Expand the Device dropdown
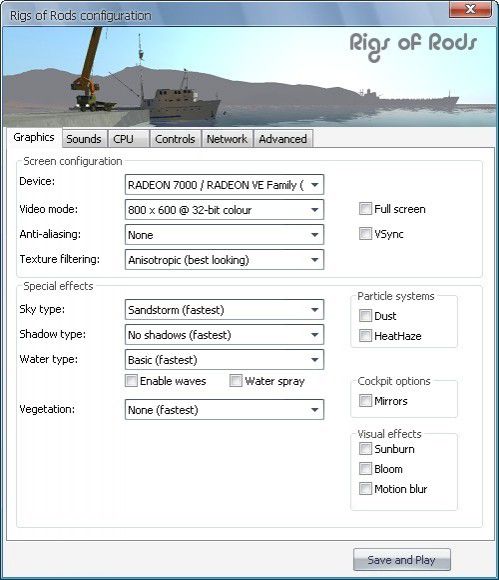 pos(224,185)
